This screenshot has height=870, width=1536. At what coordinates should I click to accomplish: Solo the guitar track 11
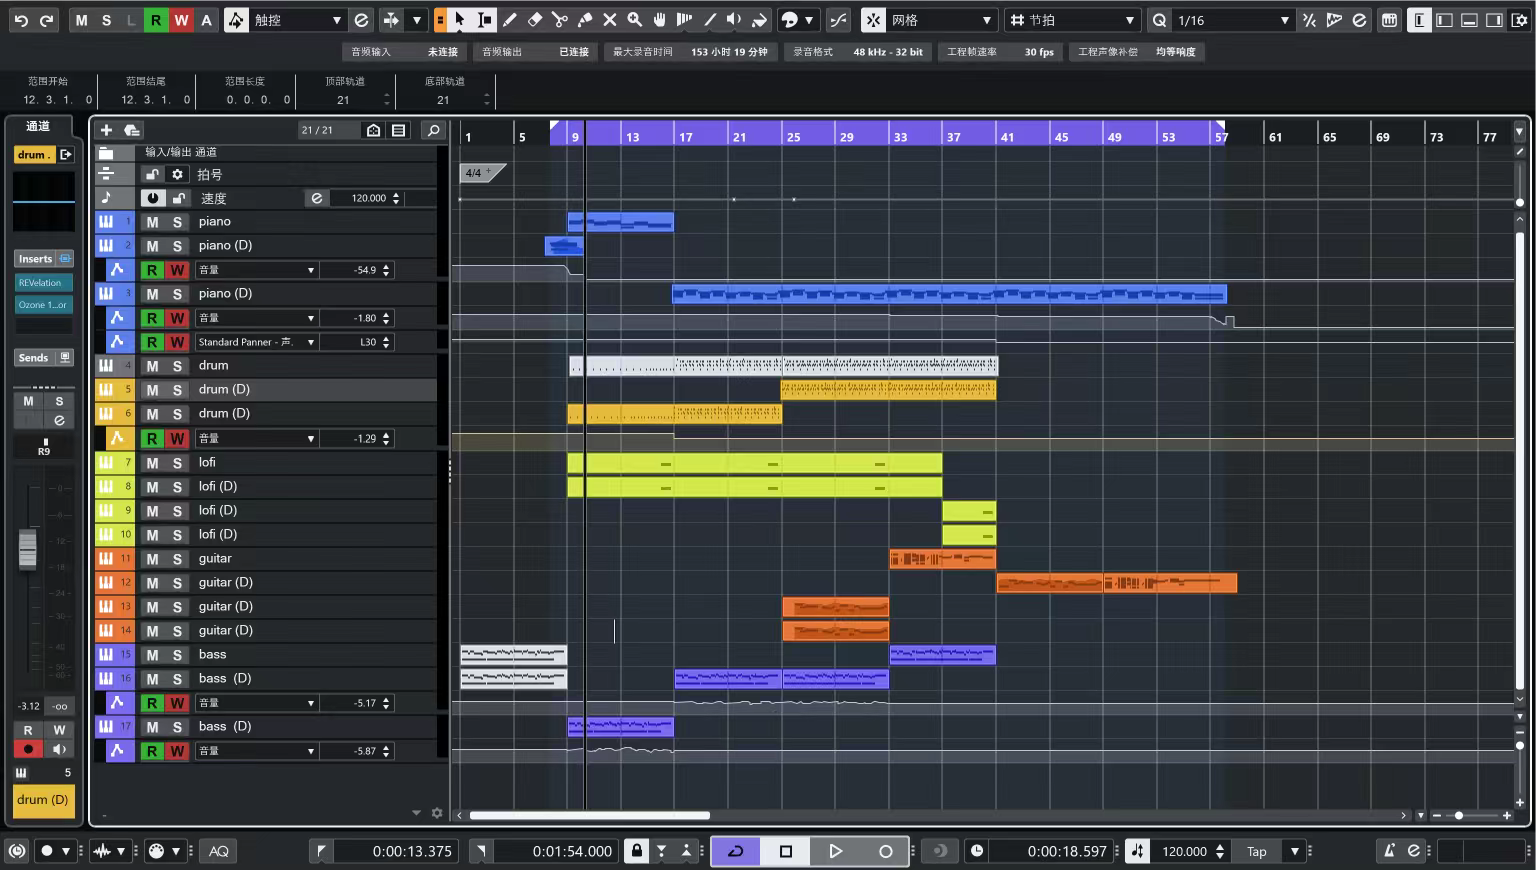pyautogui.click(x=177, y=559)
